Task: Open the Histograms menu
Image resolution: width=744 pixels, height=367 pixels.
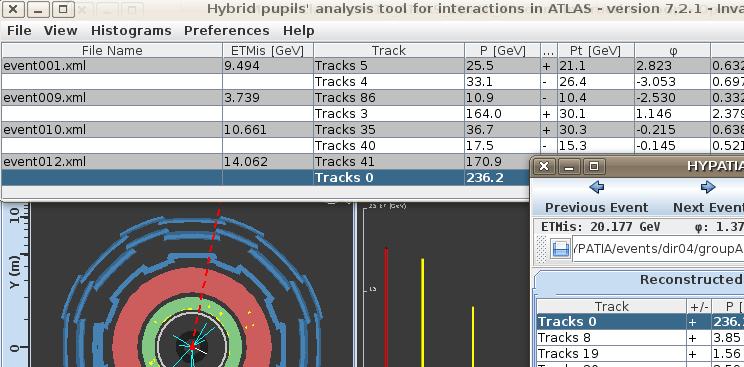Action: coord(131,31)
